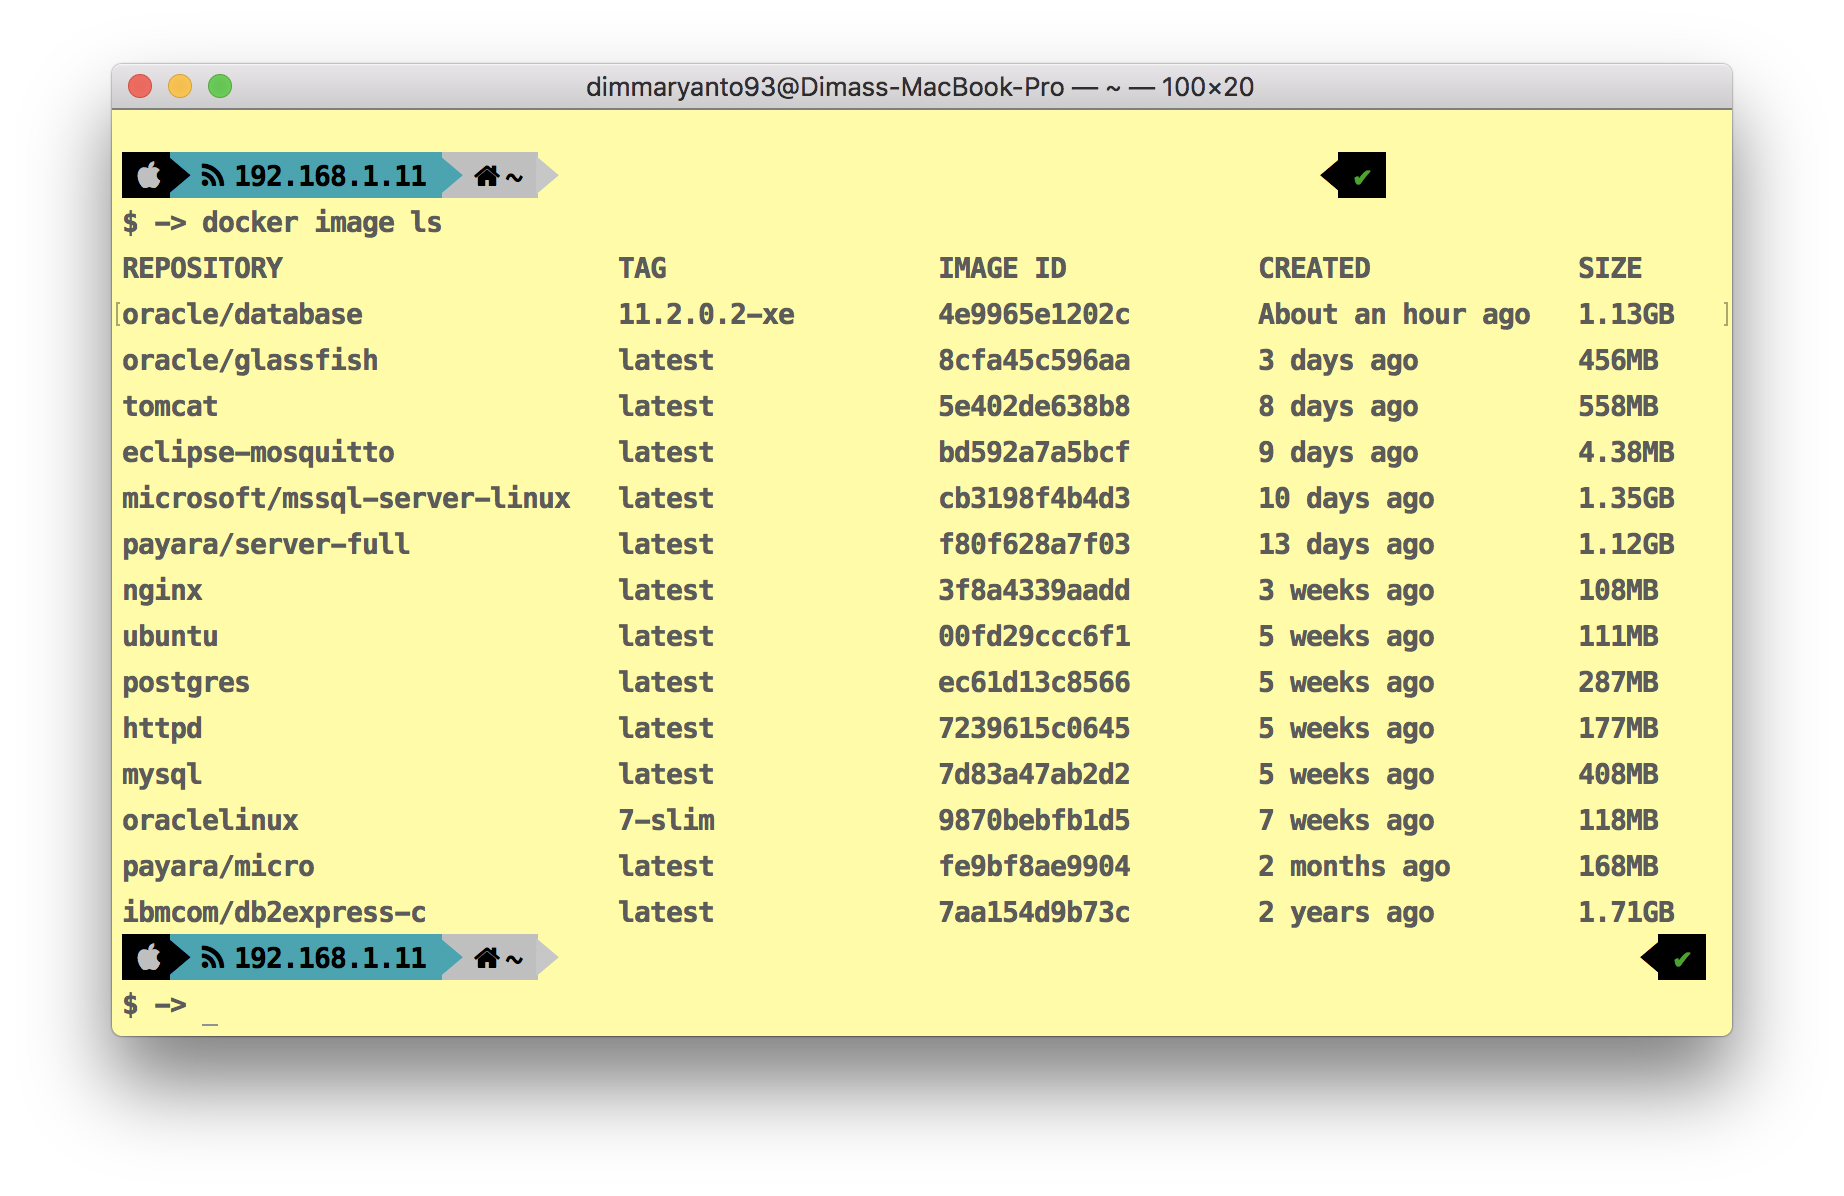
Task: Click the ubuntu repository name
Action: (170, 636)
